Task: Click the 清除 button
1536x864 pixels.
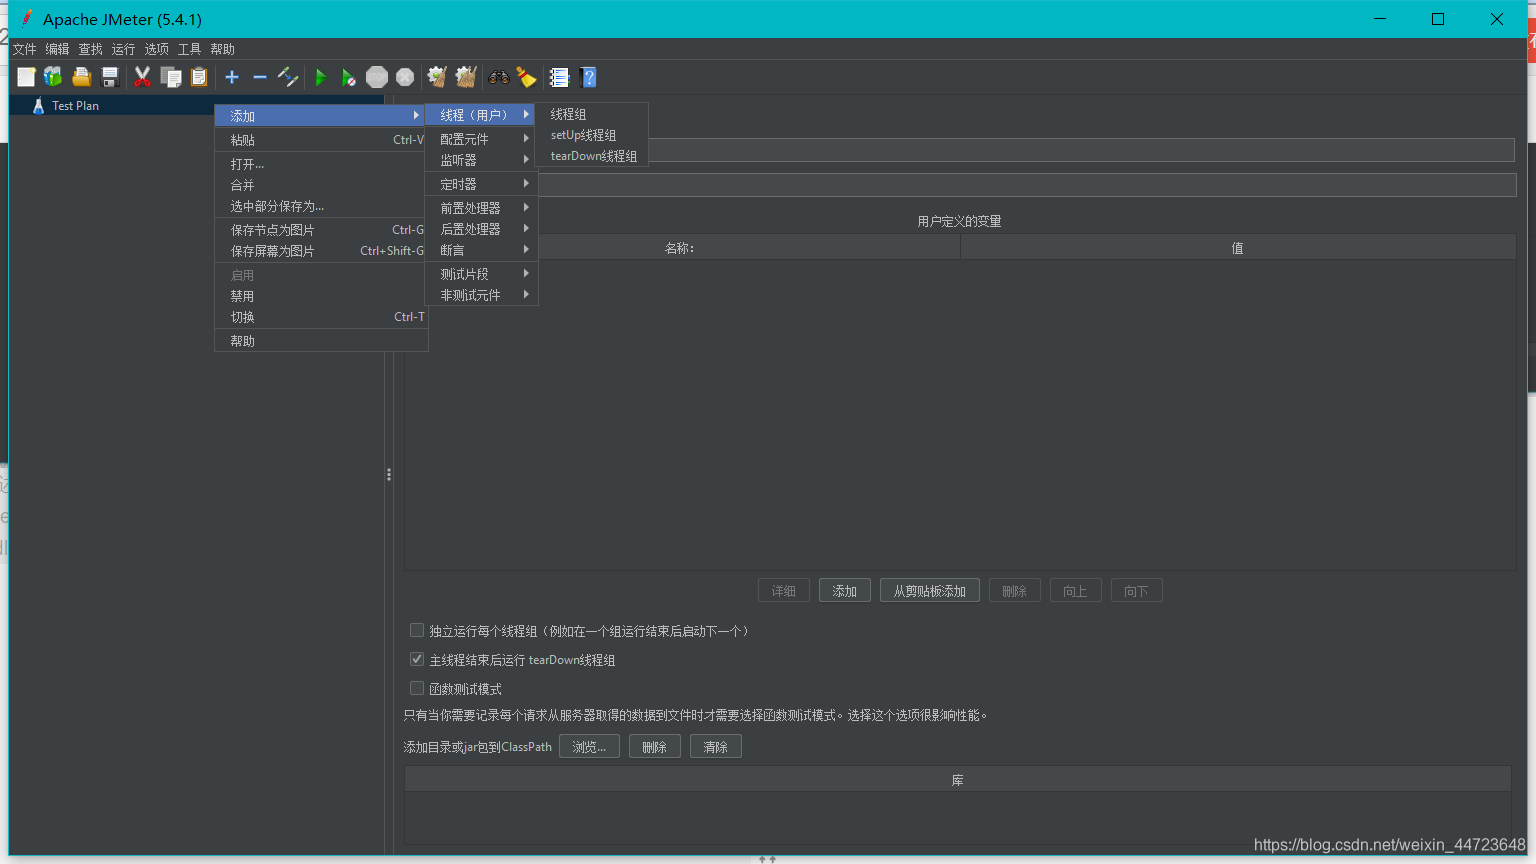Action: coord(716,747)
